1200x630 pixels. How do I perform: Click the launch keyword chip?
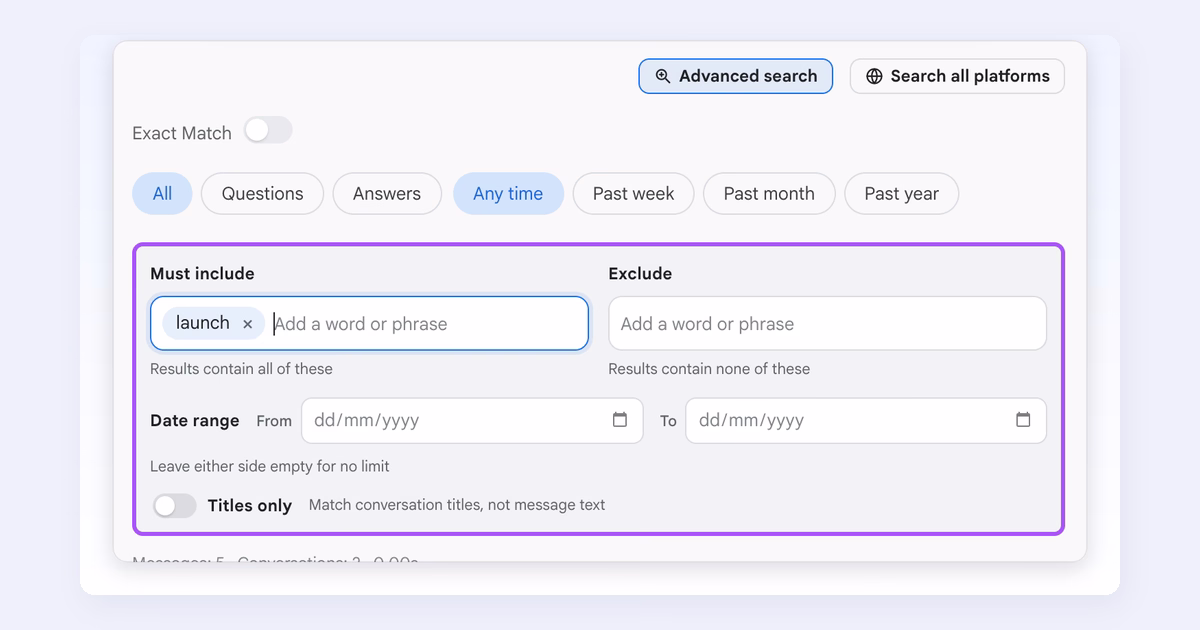[213, 323]
